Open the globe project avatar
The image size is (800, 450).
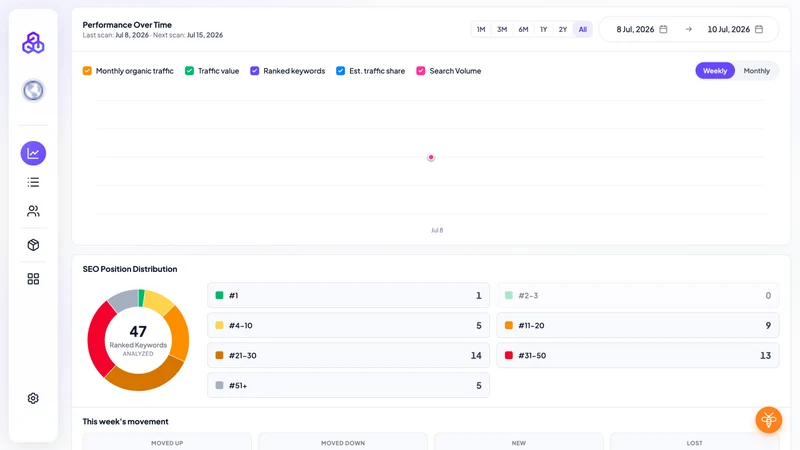(x=33, y=91)
